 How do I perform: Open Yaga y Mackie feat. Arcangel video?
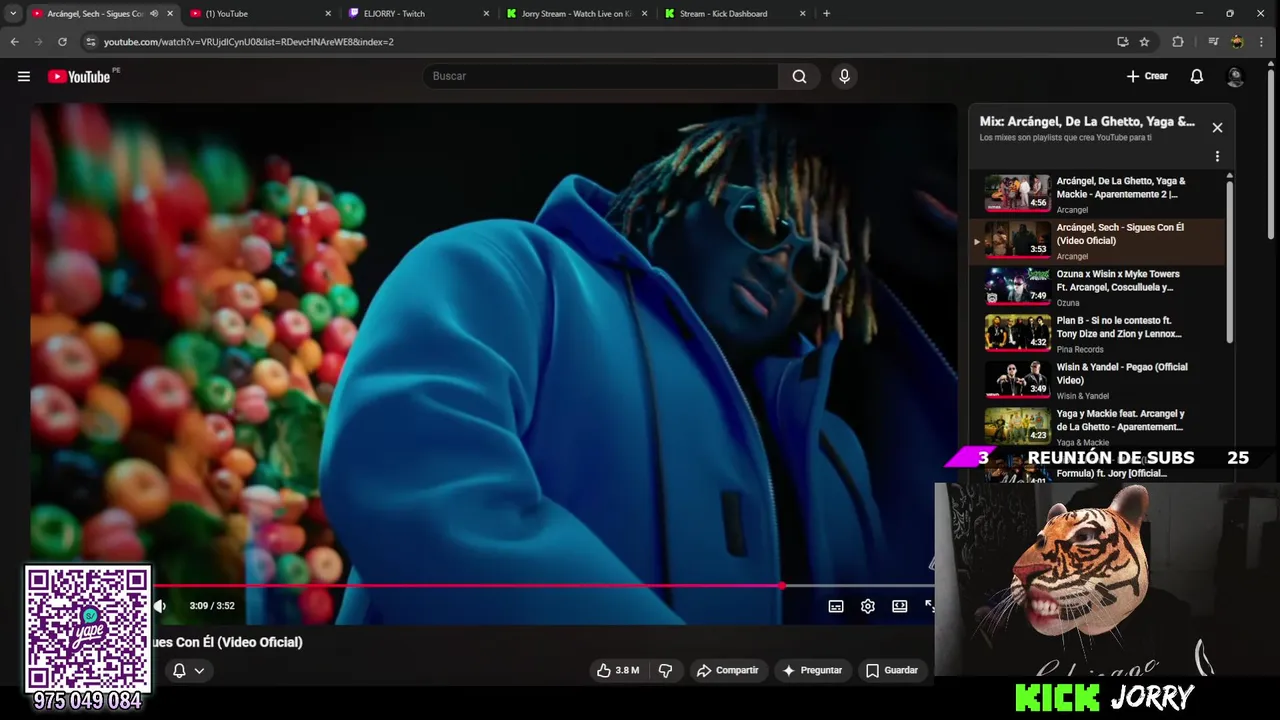[1097, 426]
